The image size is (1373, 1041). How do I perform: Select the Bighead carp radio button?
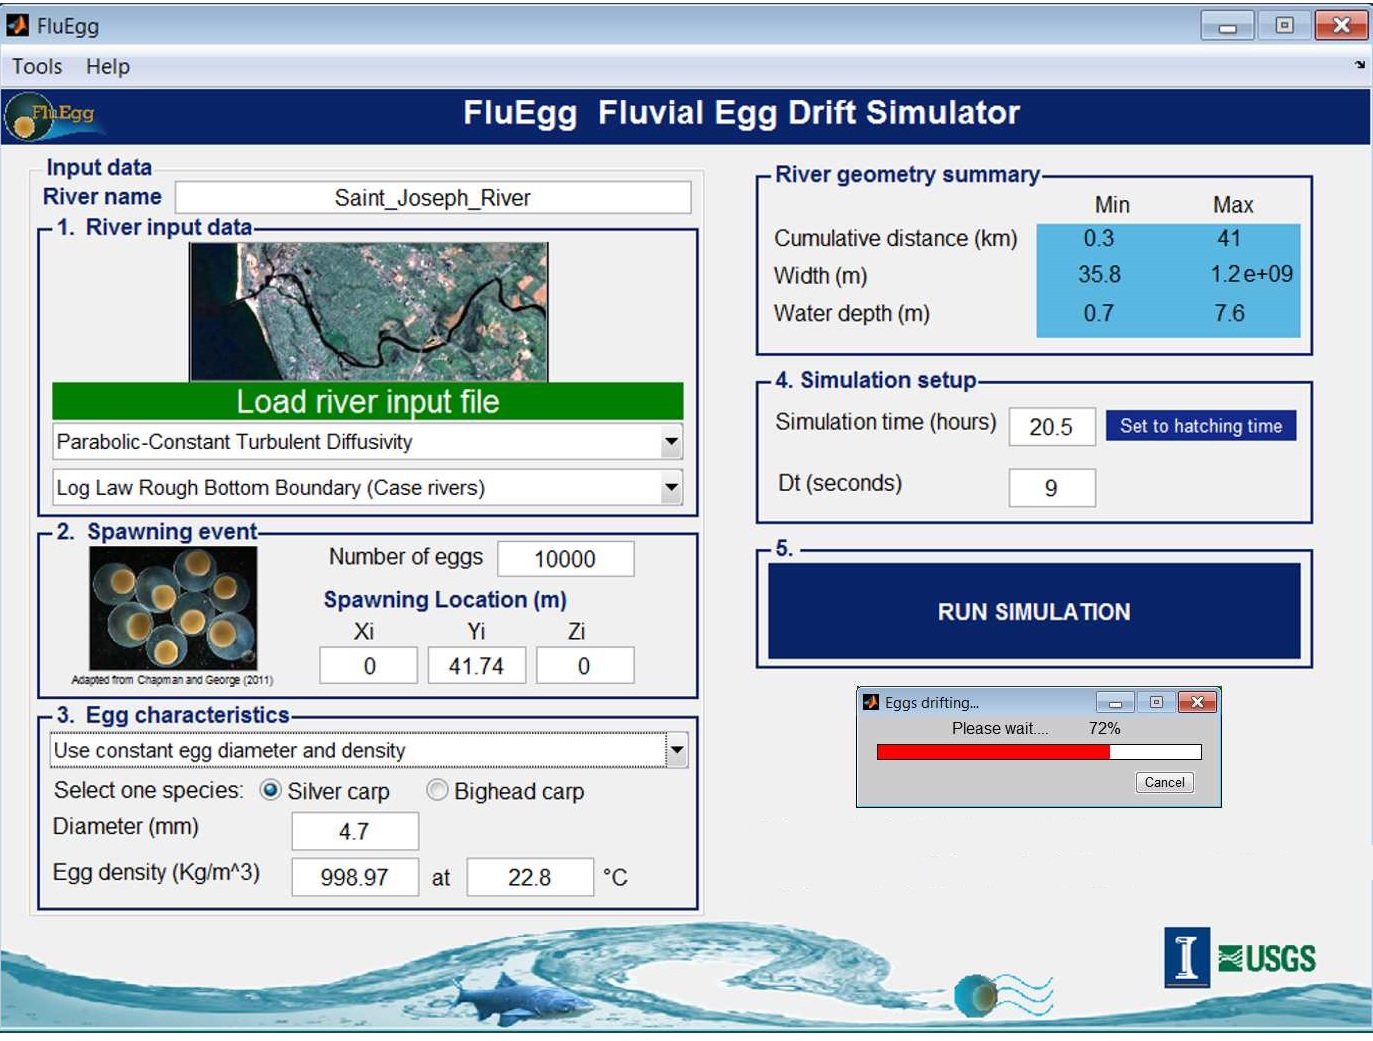tap(437, 791)
